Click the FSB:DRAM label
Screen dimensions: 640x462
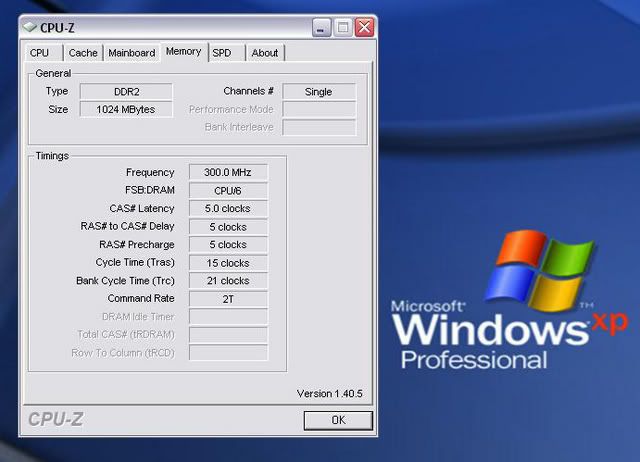coord(150,190)
